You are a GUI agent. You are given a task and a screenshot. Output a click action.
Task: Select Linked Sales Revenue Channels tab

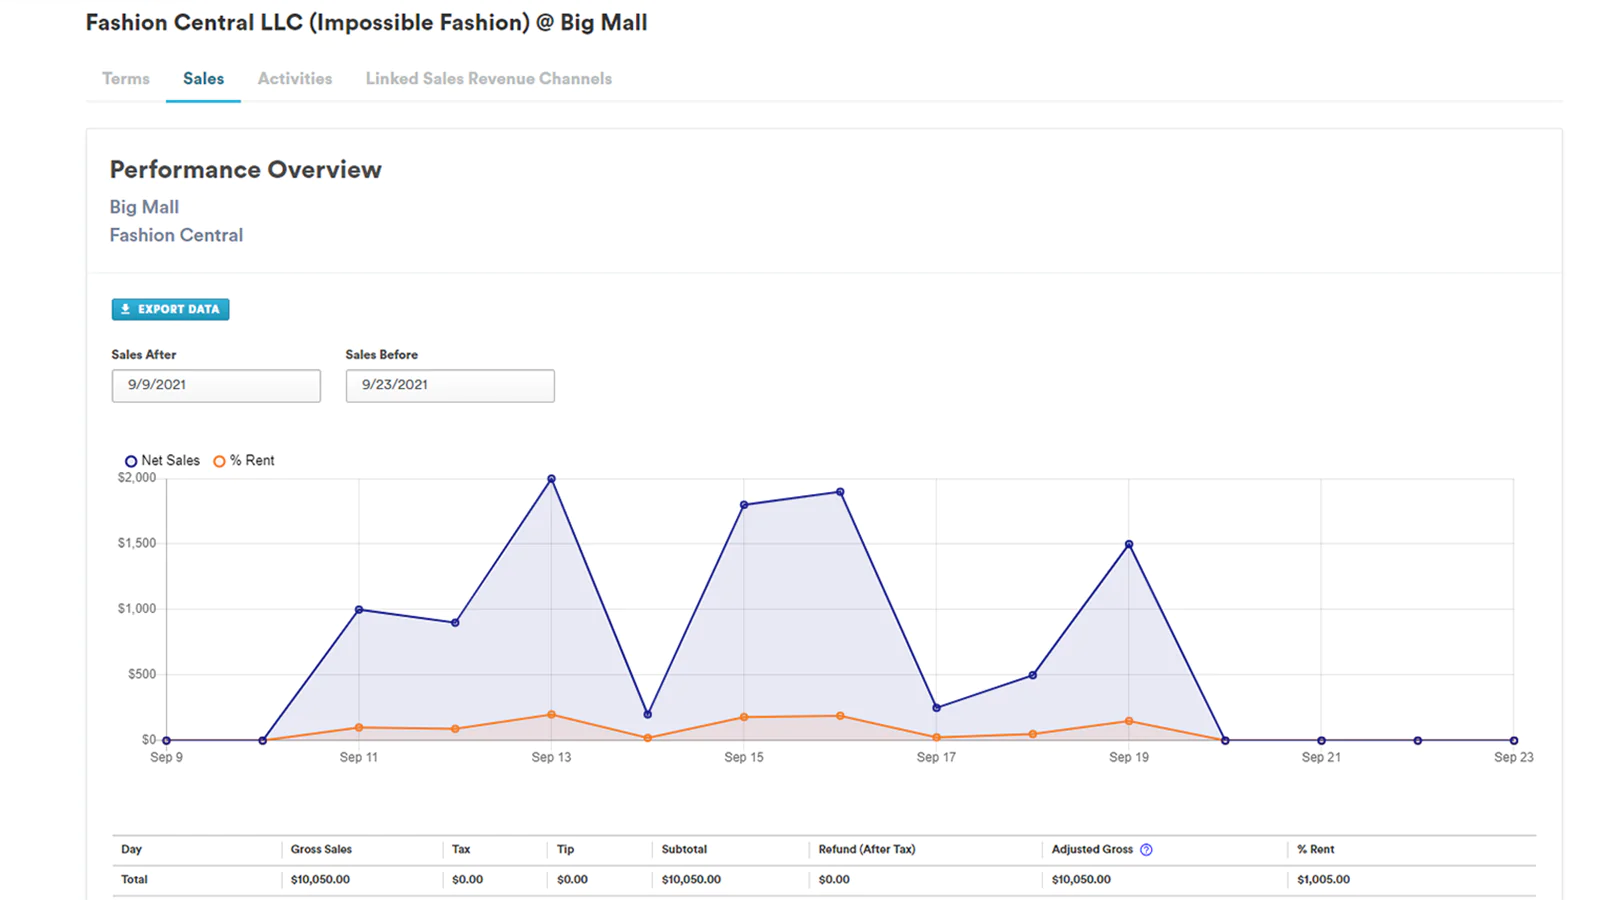tap(488, 79)
